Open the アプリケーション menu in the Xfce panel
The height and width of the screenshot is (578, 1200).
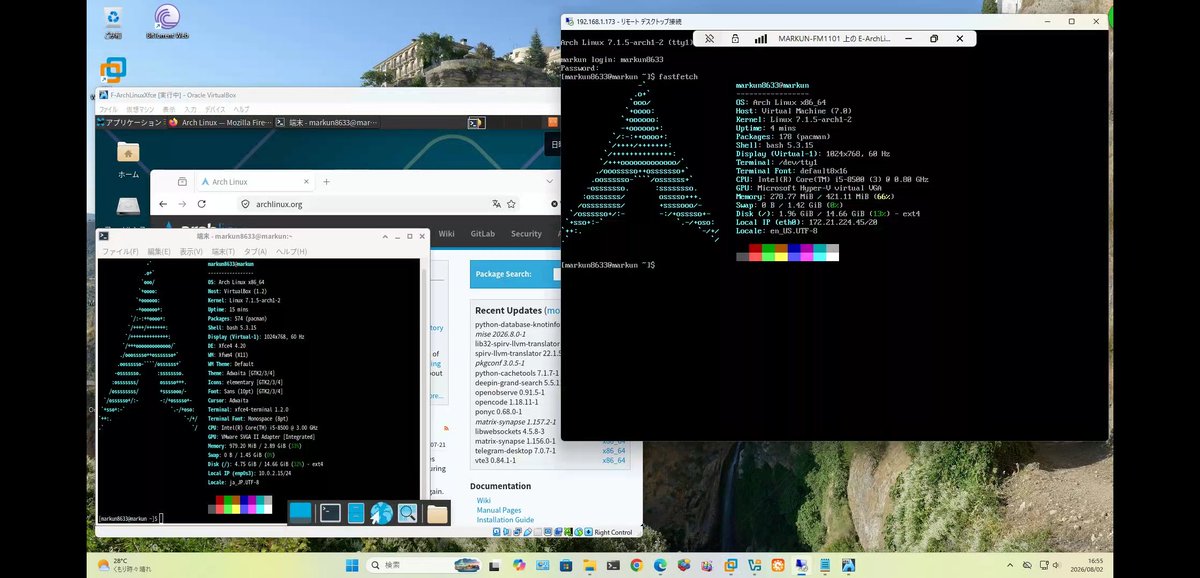[131, 122]
